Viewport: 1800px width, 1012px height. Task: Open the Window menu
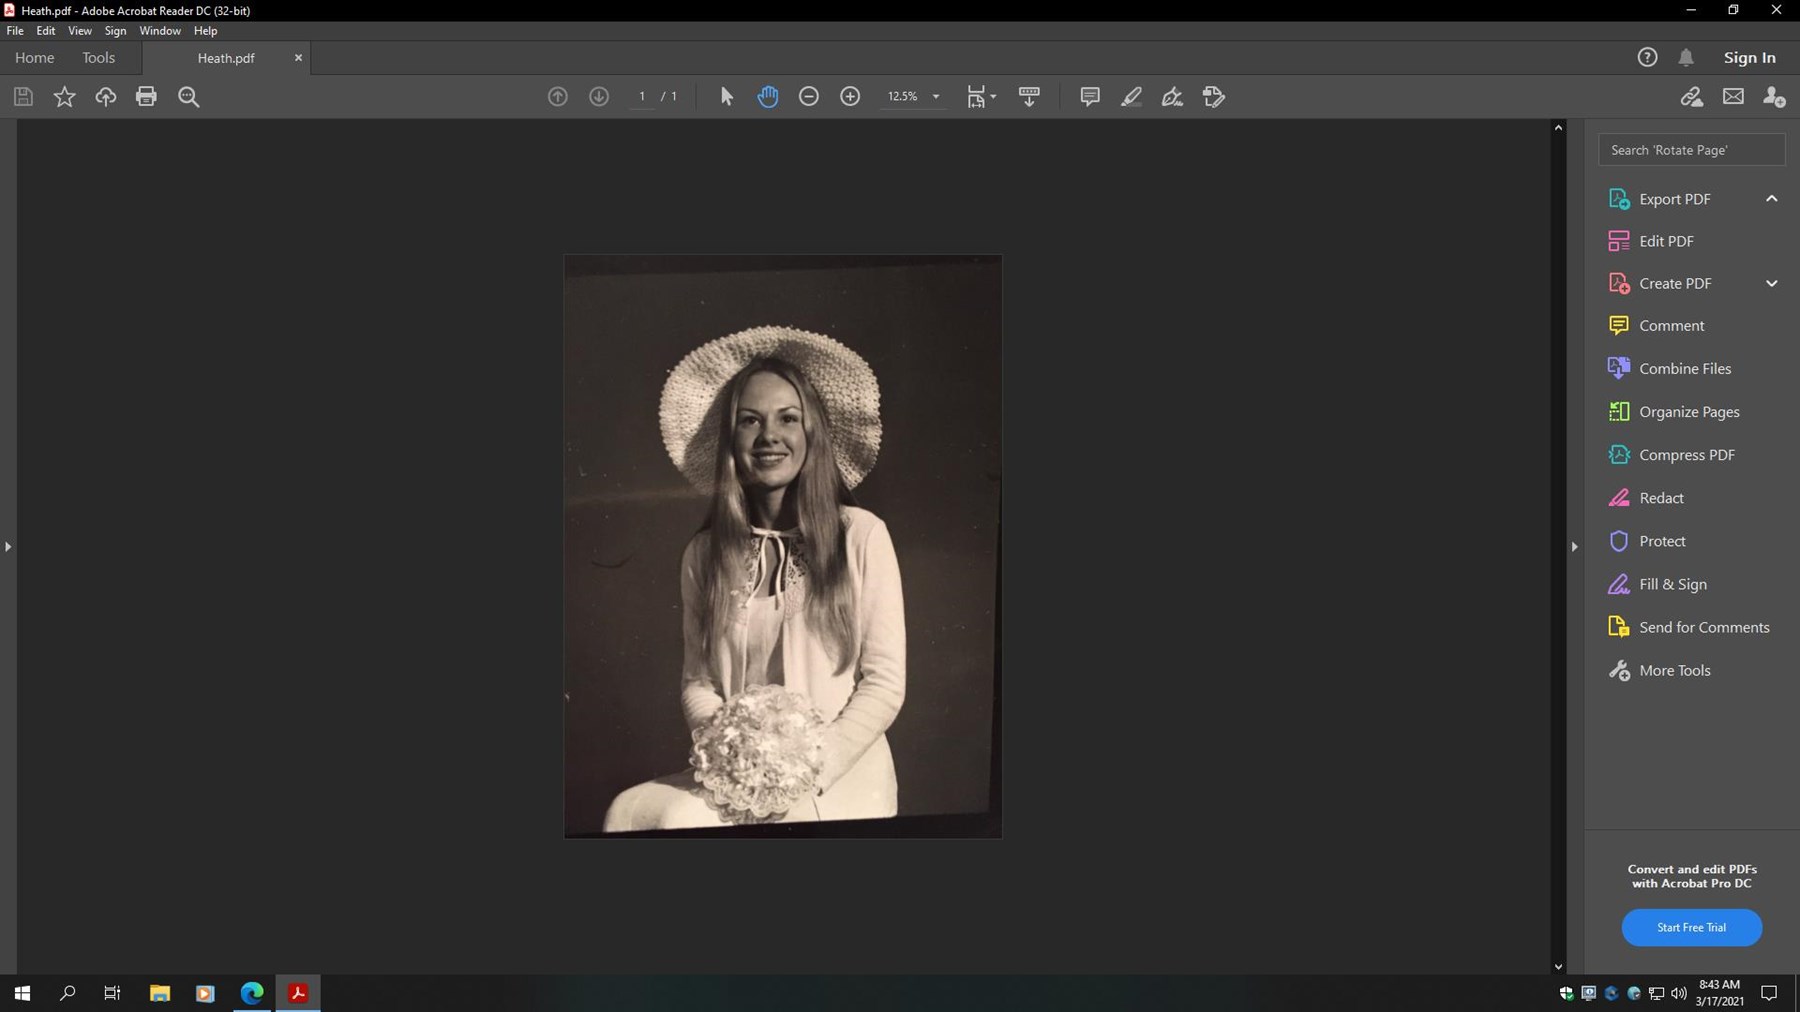[160, 31]
